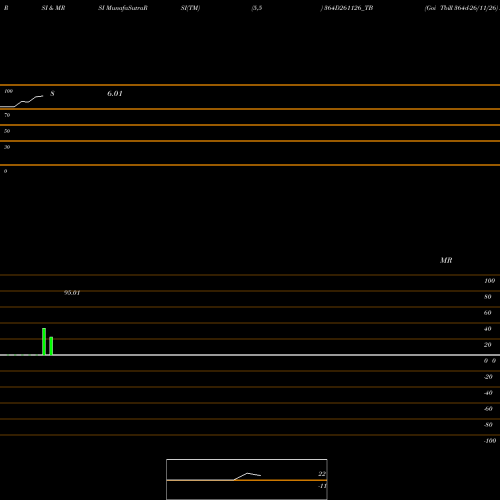The image size is (500, 500).
Task: Click the 95.01 value in lower panel
Action: pyautogui.click(x=72, y=293)
